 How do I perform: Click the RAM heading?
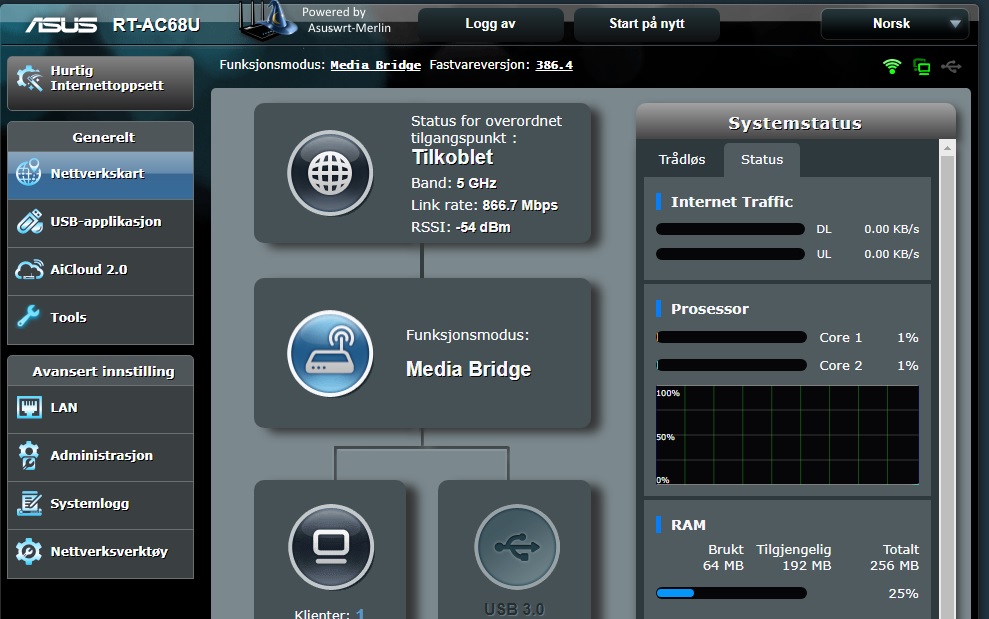coord(688,525)
